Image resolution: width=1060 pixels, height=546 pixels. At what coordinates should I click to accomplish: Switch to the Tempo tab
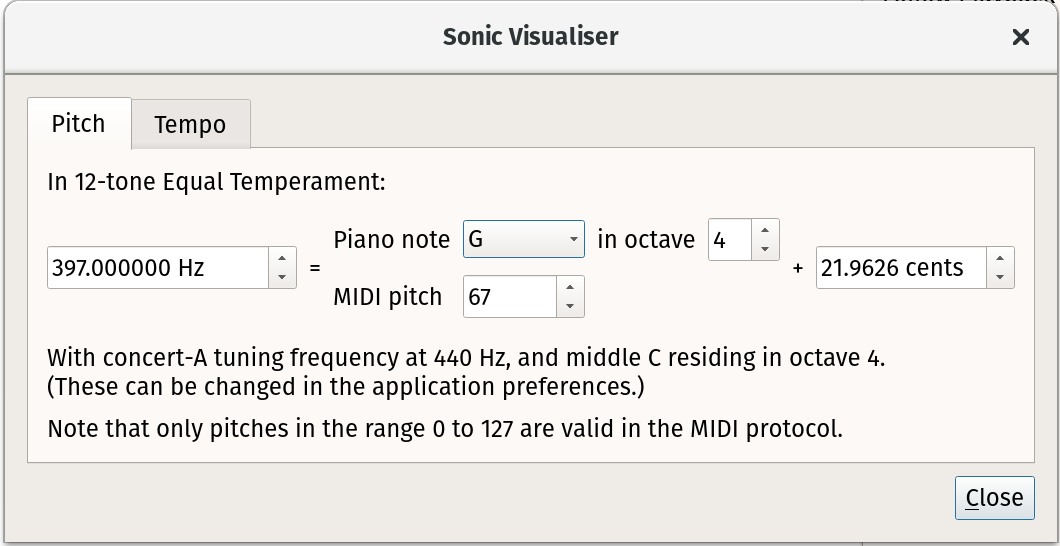click(x=190, y=125)
